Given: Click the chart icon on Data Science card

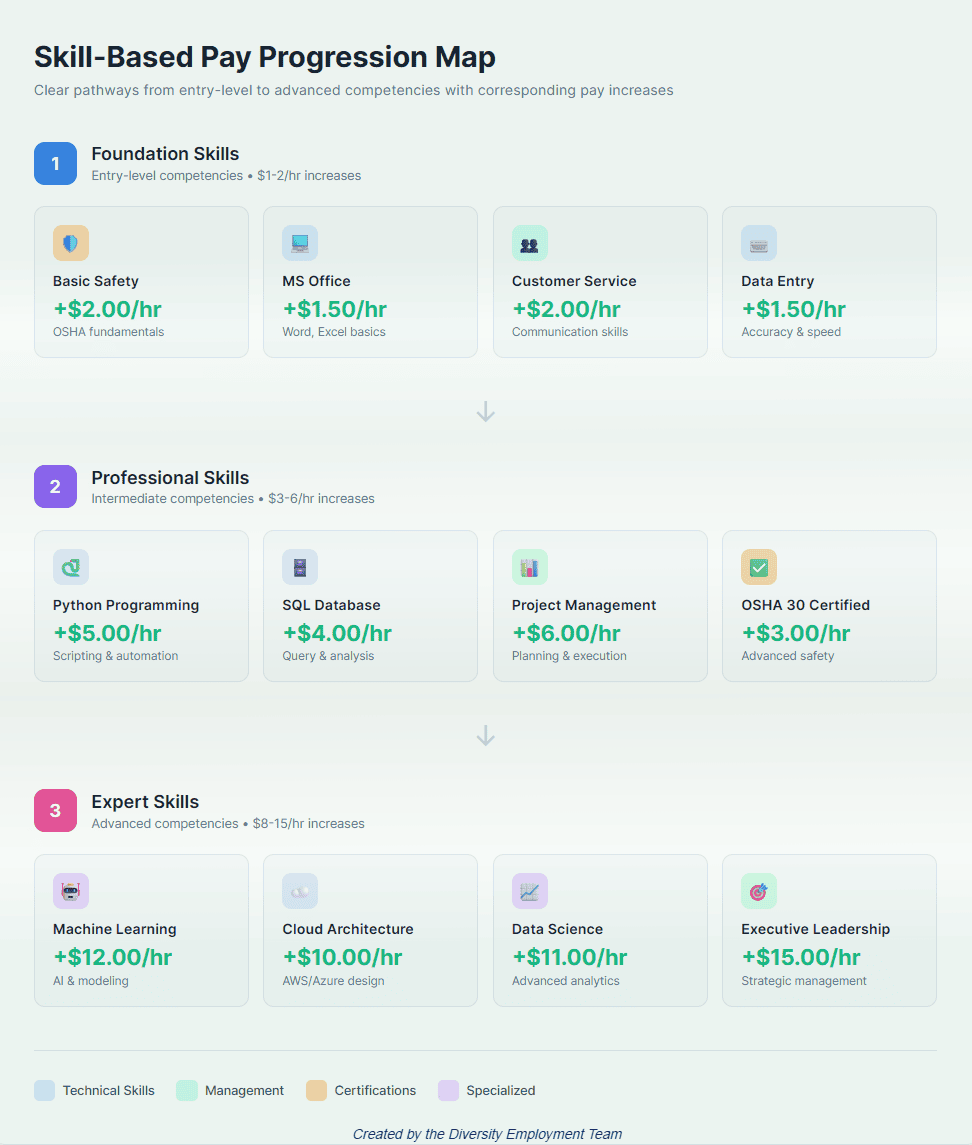Looking at the screenshot, I should tap(528, 890).
